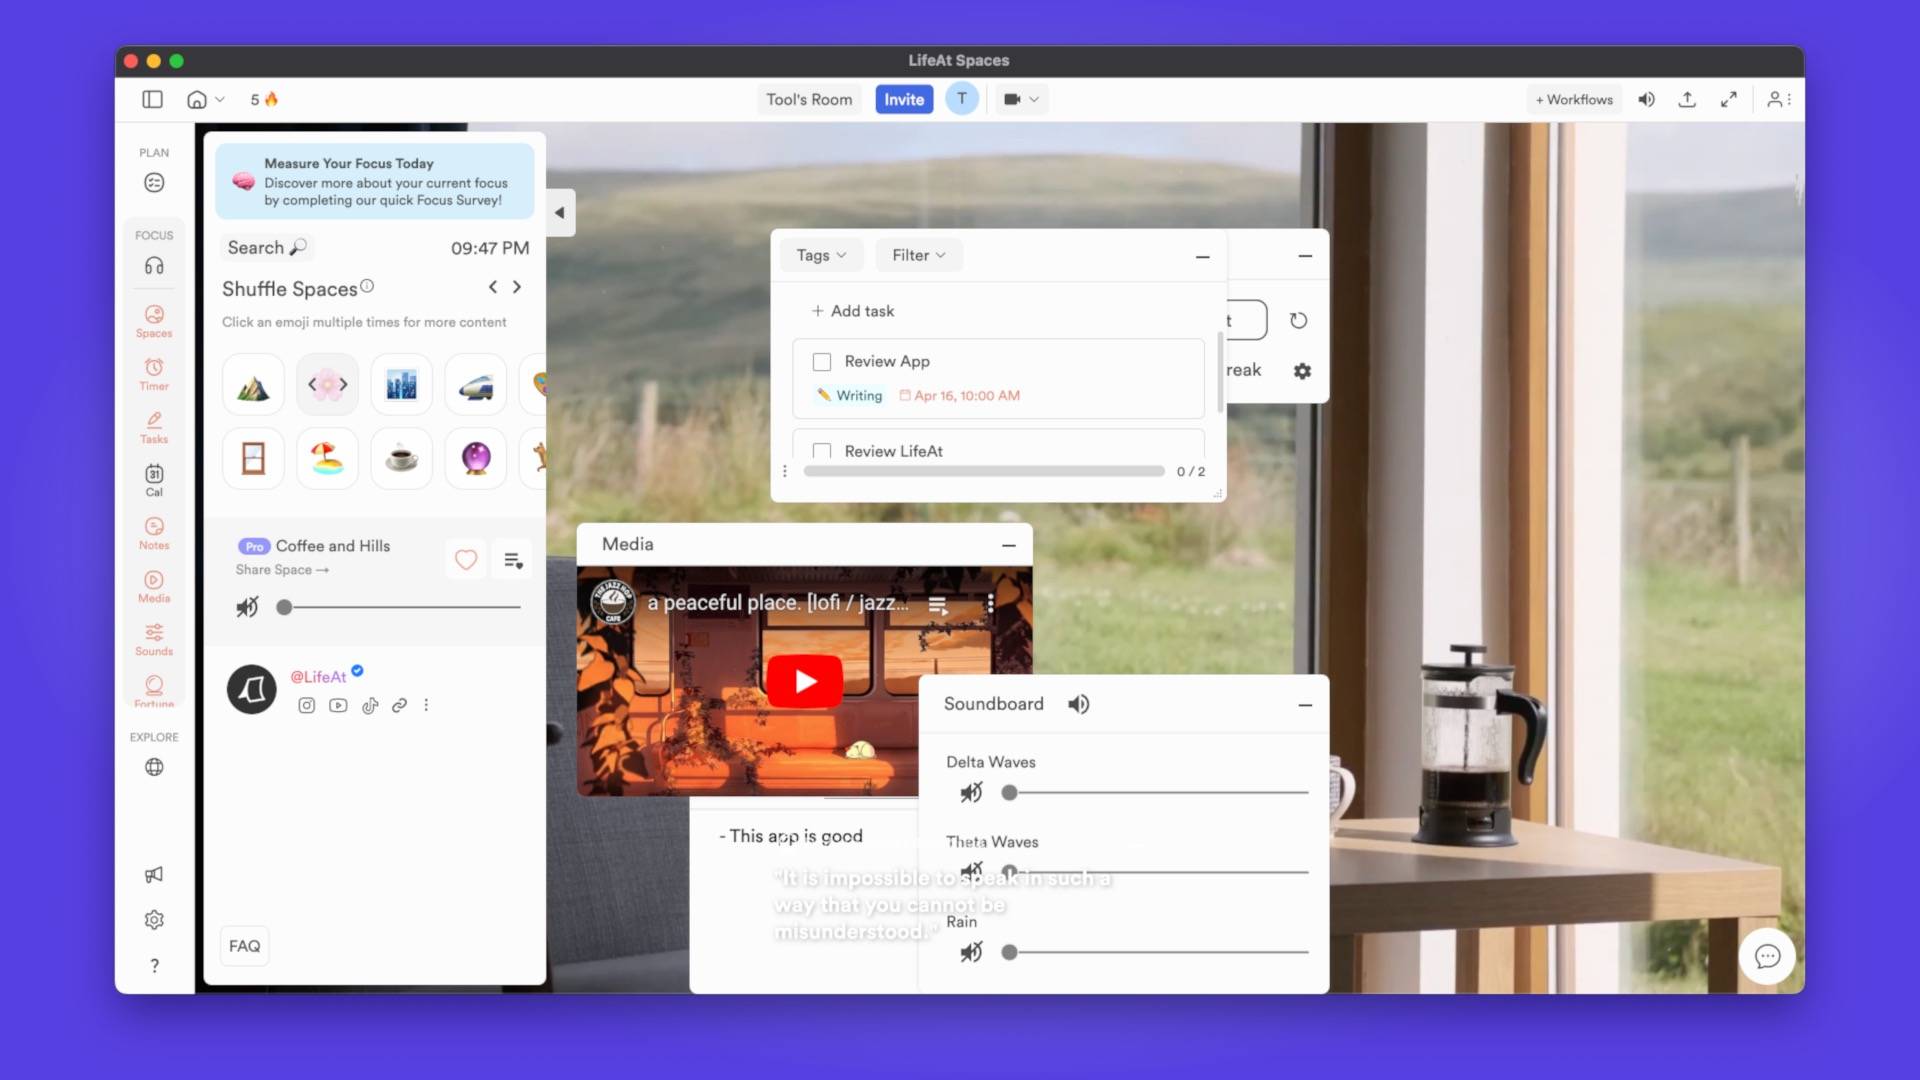Open the chat bubble support icon
This screenshot has width=1920, height=1080.
click(1767, 957)
